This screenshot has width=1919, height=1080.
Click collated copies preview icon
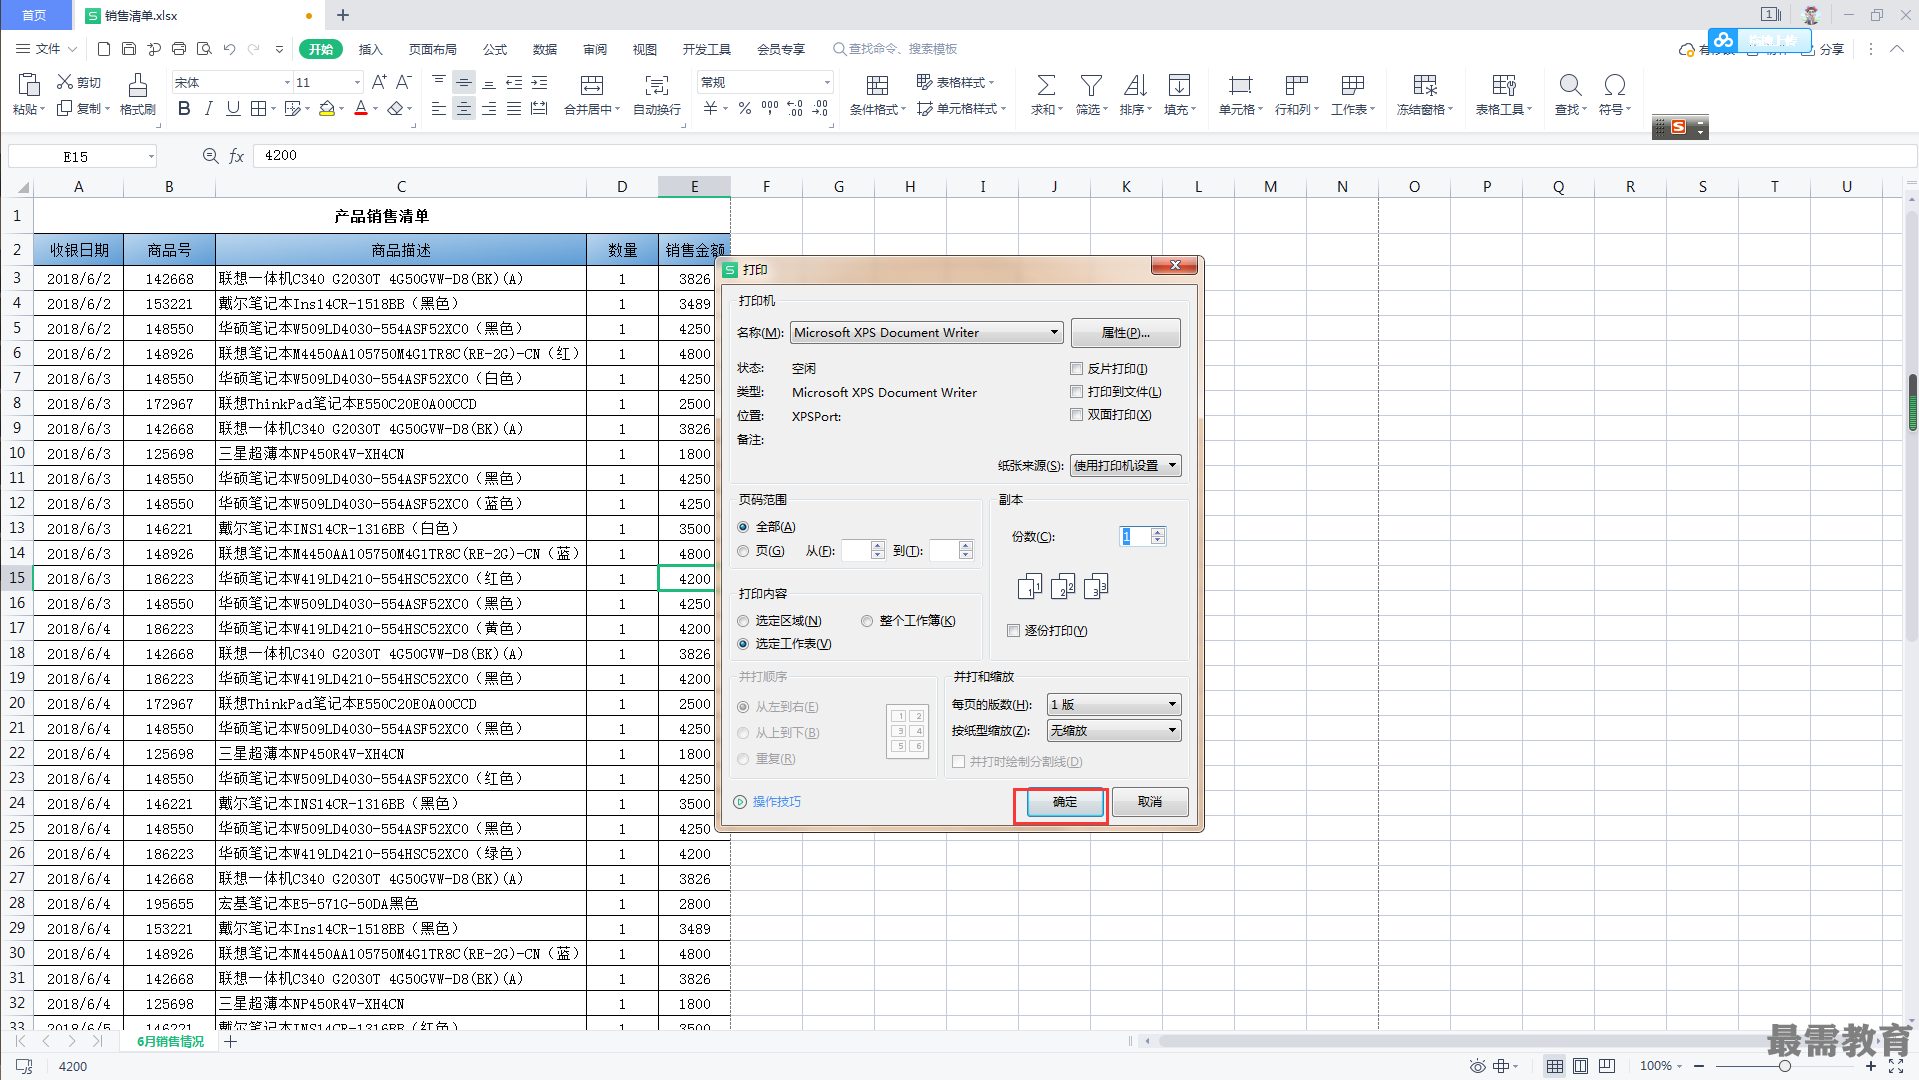[x=1063, y=587]
